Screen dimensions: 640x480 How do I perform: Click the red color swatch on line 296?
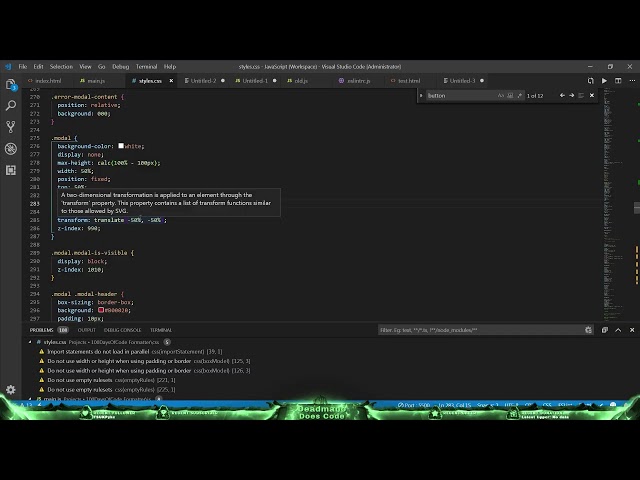(101, 310)
